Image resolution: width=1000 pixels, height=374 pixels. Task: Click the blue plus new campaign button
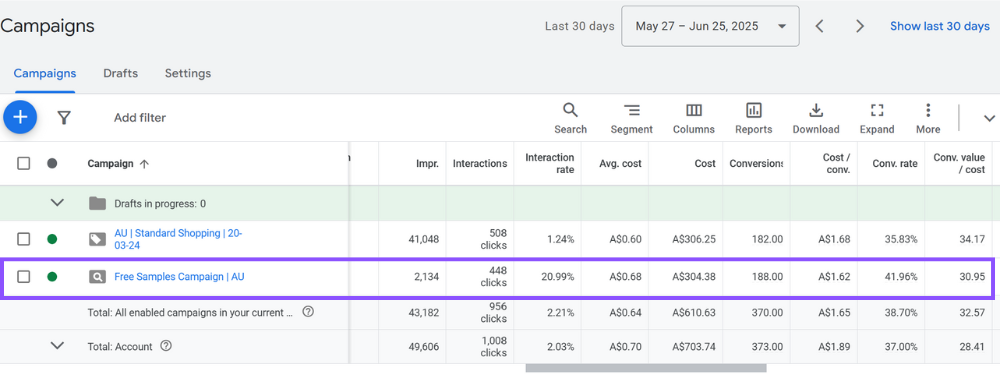click(x=20, y=117)
